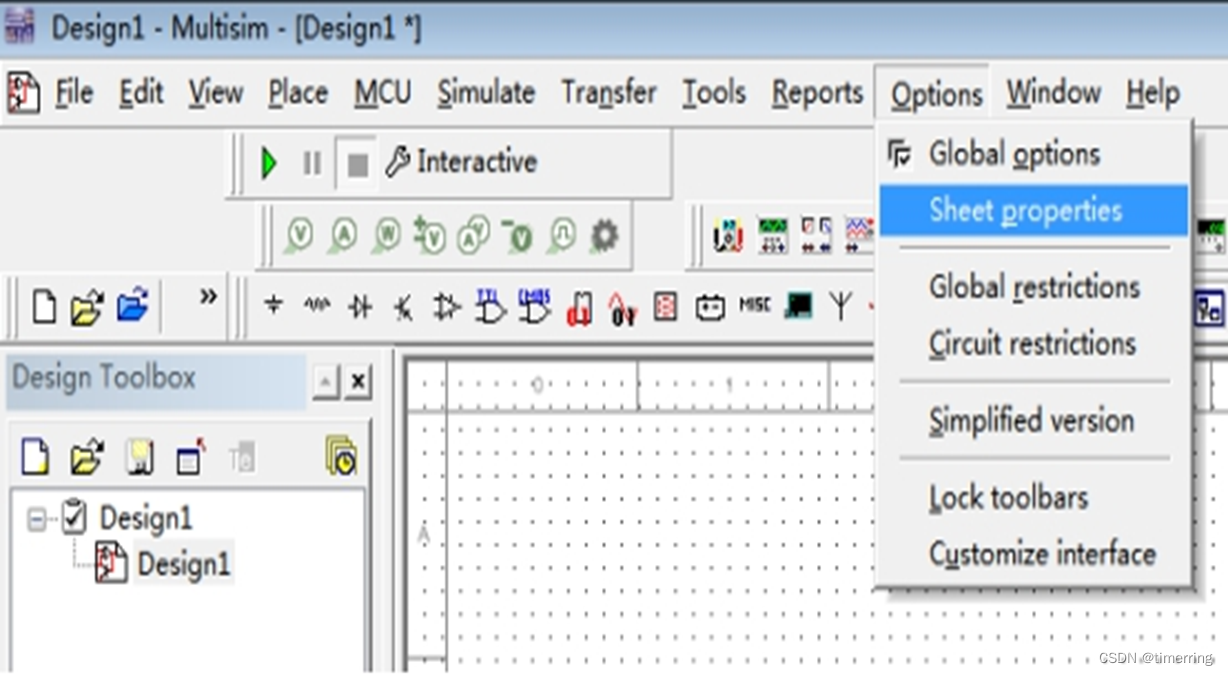Open the MCU menu
This screenshot has width=1228, height=675.
click(x=383, y=93)
